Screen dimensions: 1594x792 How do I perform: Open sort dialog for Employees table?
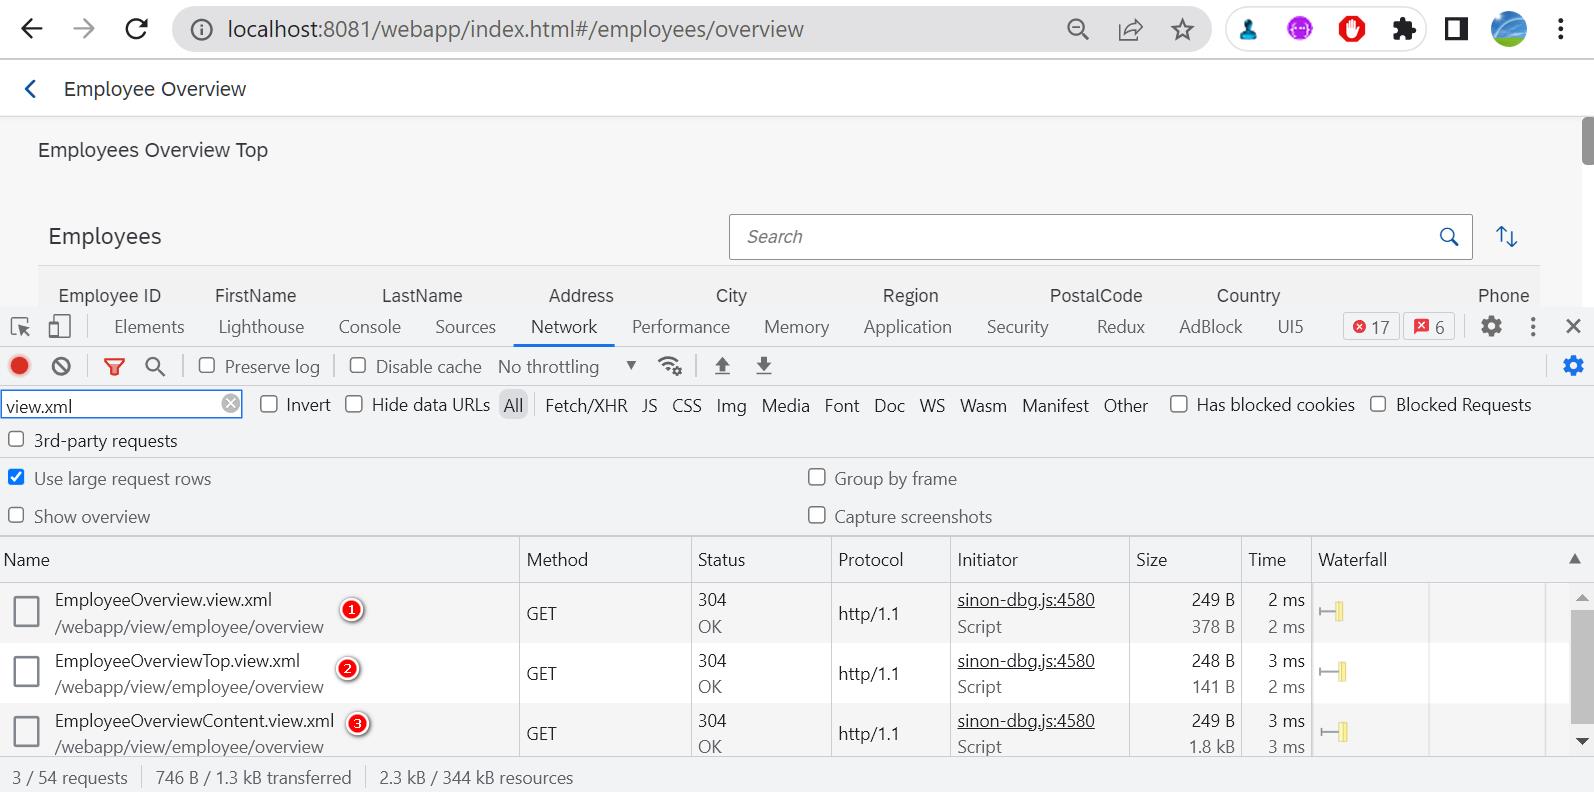[1506, 237]
